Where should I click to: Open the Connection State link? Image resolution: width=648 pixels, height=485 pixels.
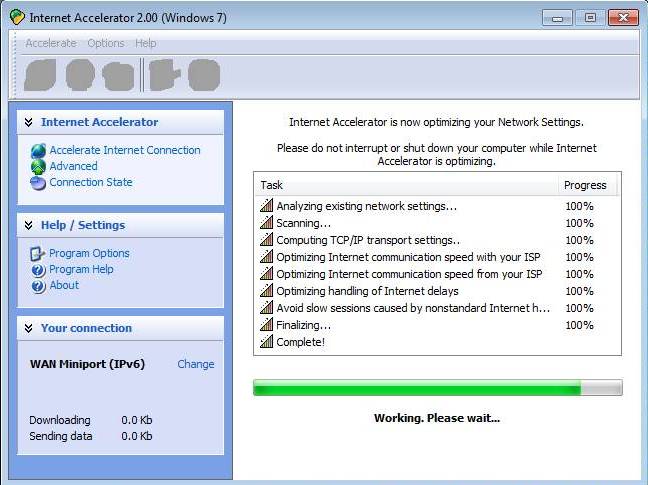[91, 182]
